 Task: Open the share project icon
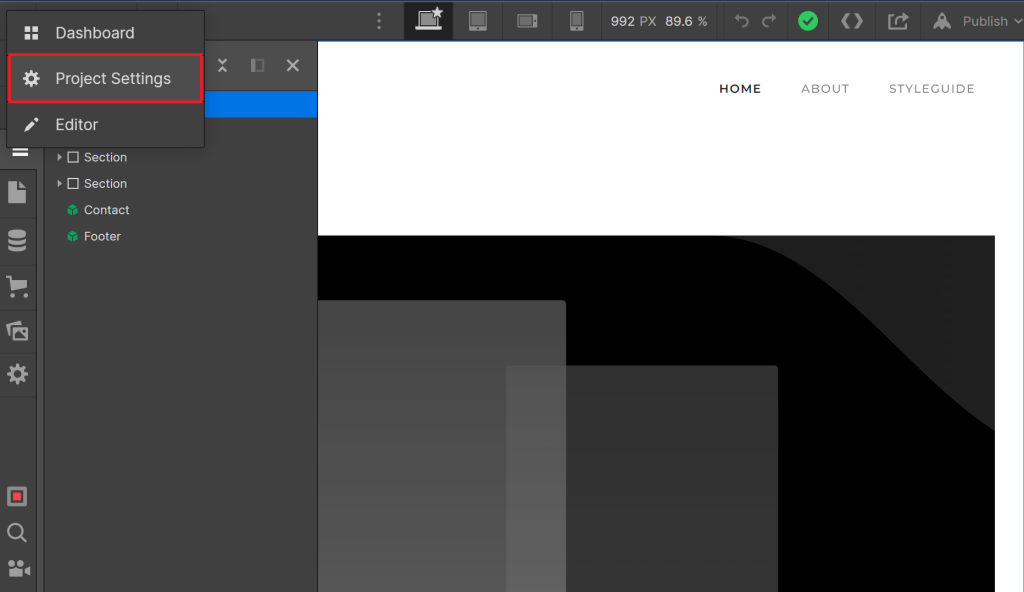point(898,21)
